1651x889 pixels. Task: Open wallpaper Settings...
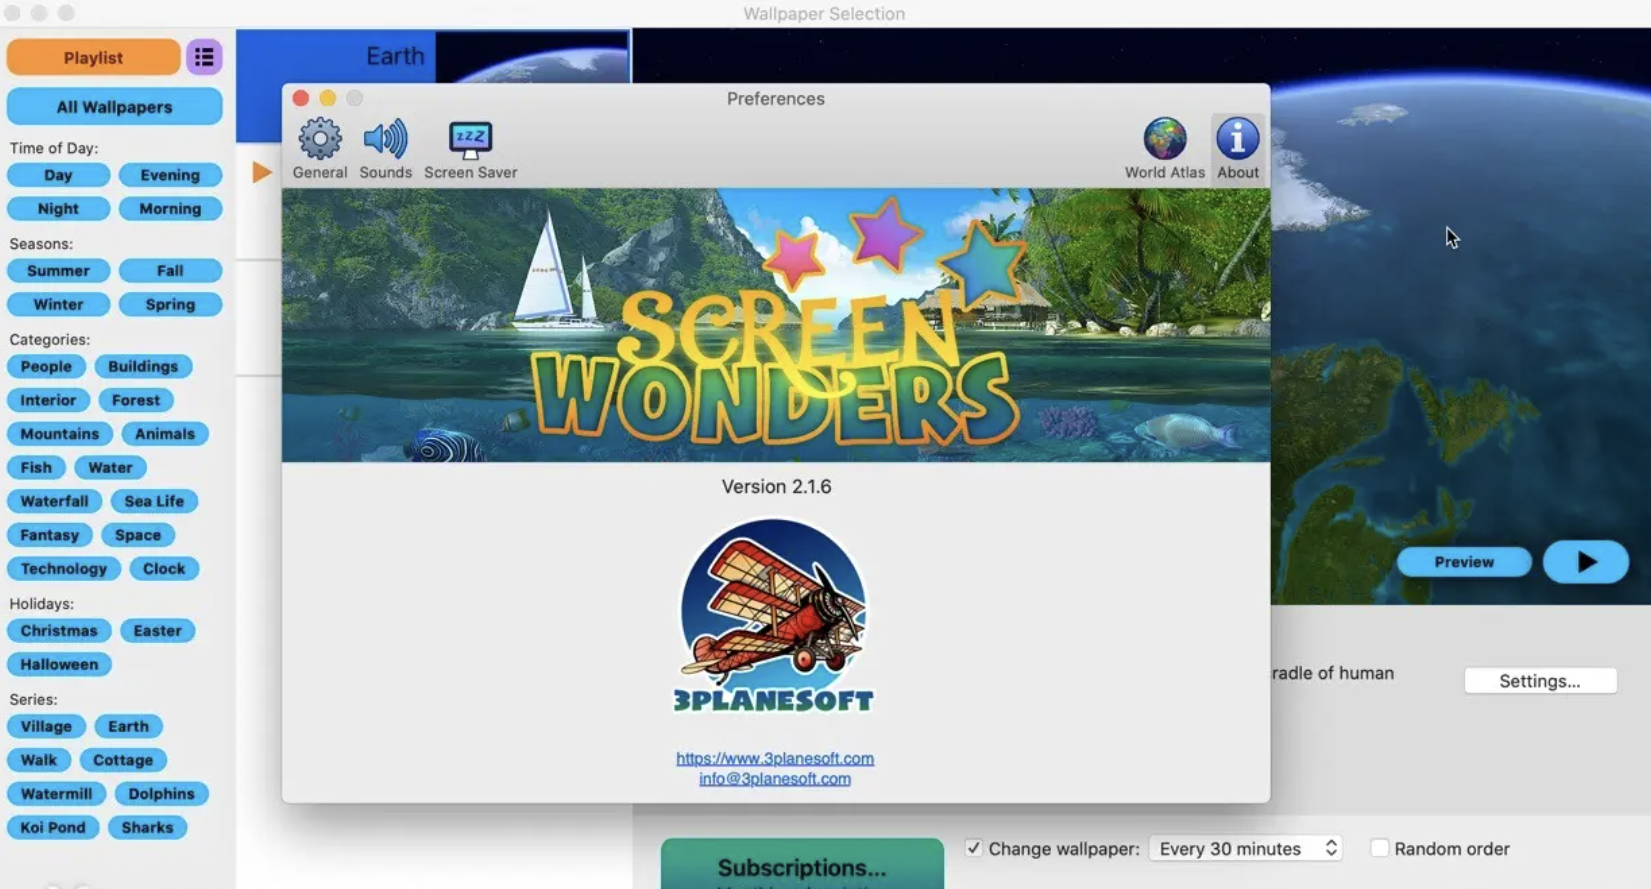[x=1540, y=681]
